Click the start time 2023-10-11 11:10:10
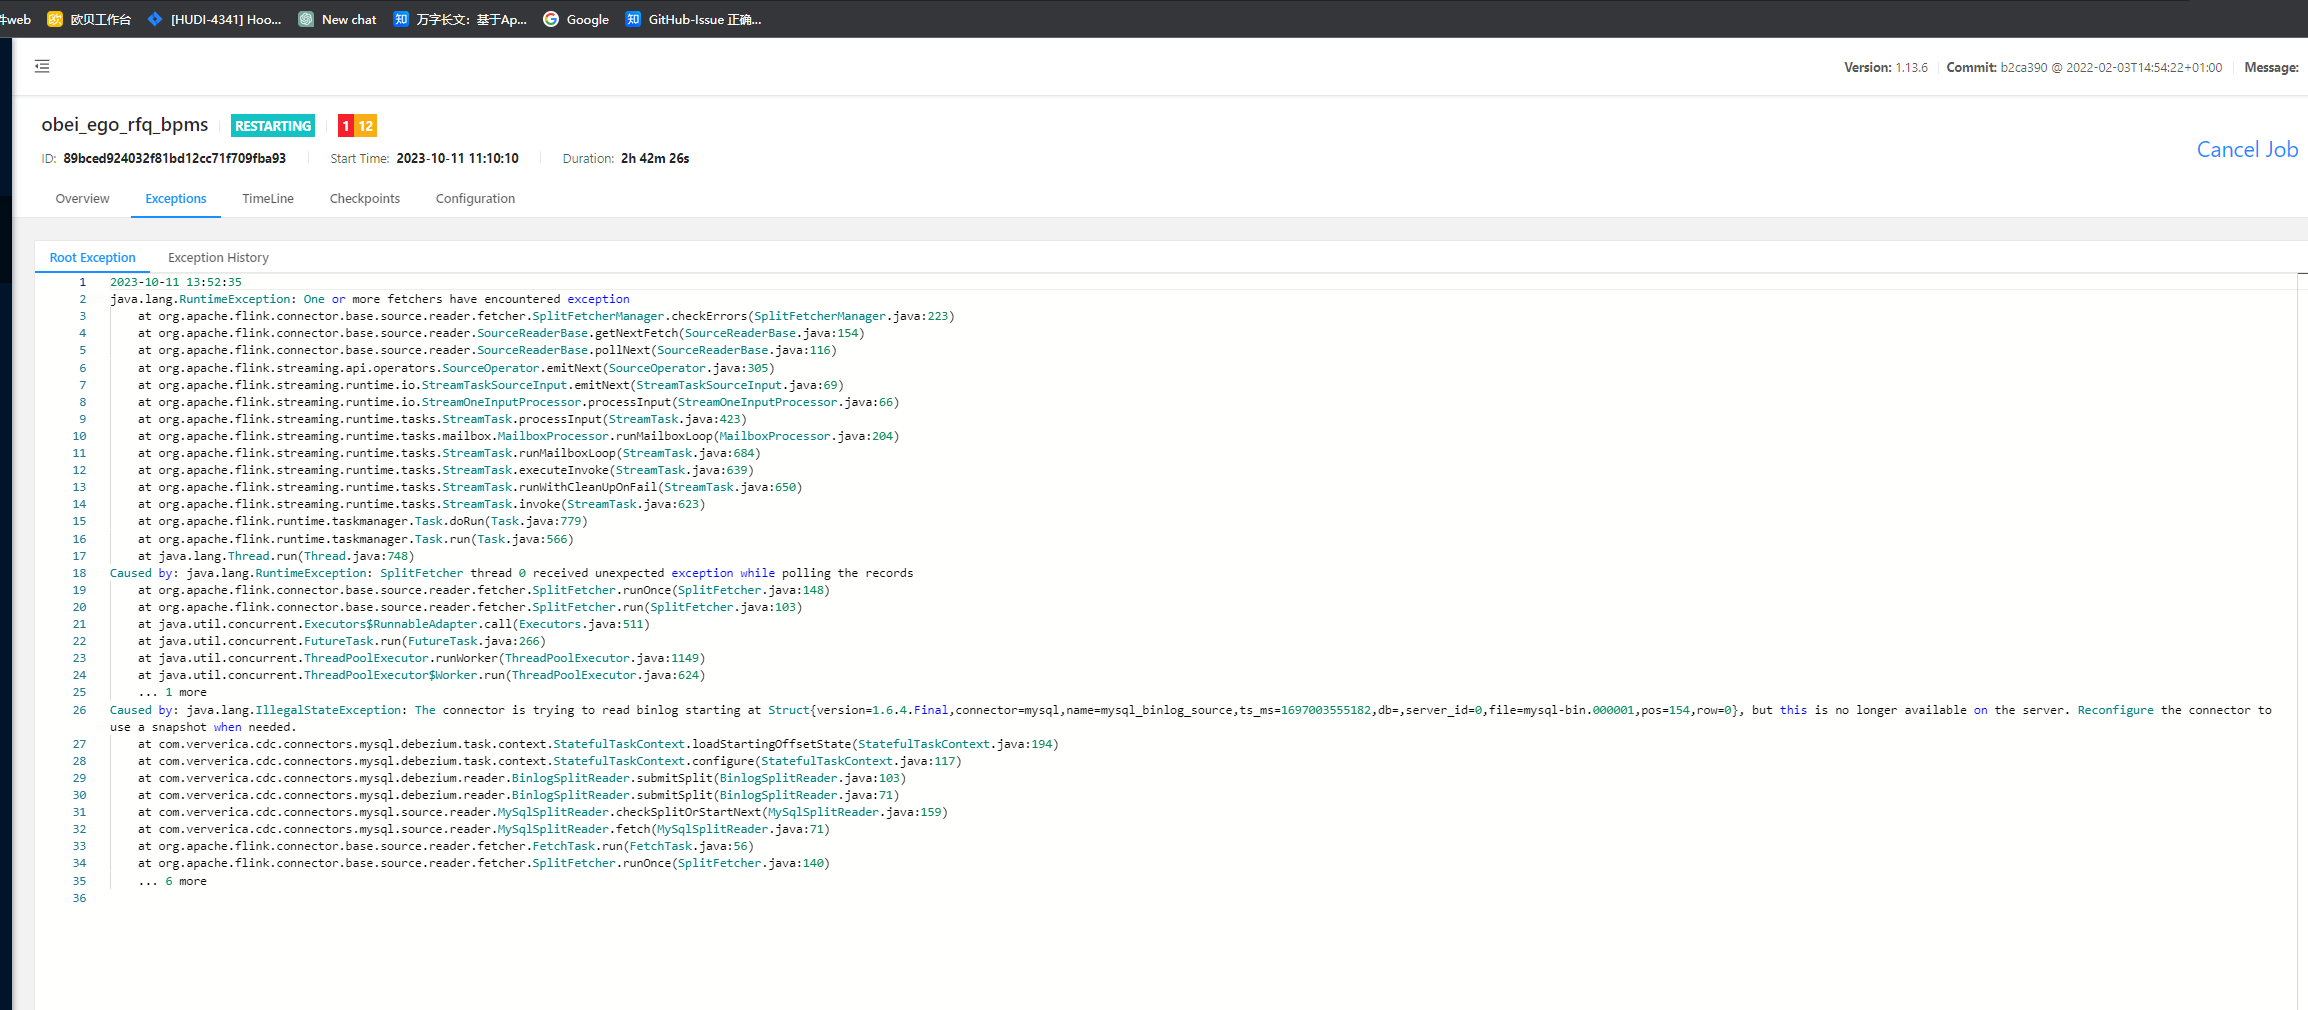The width and height of the screenshot is (2308, 1010). click(458, 158)
